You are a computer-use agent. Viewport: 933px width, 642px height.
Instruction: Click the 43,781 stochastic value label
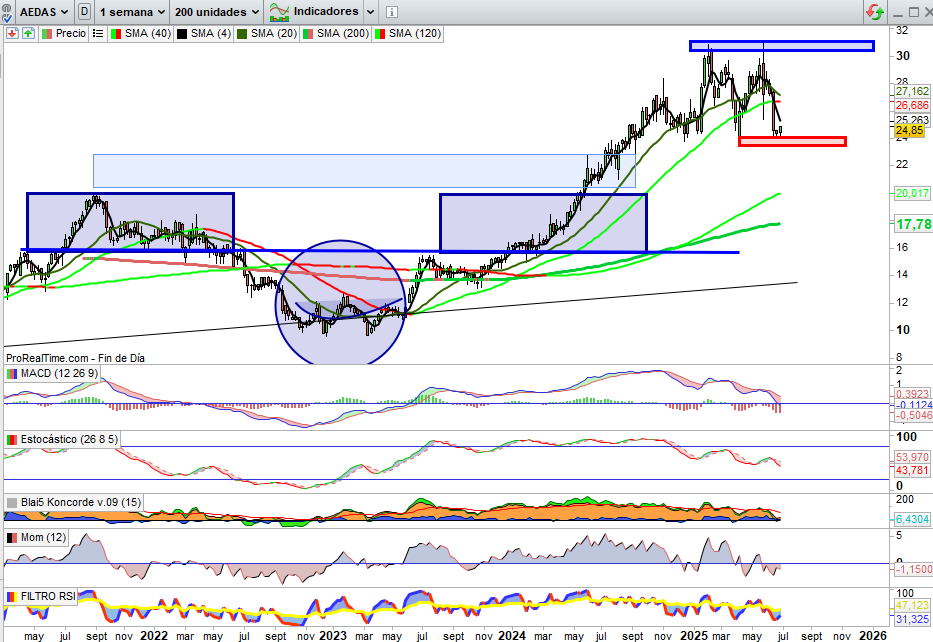[x=912, y=470]
